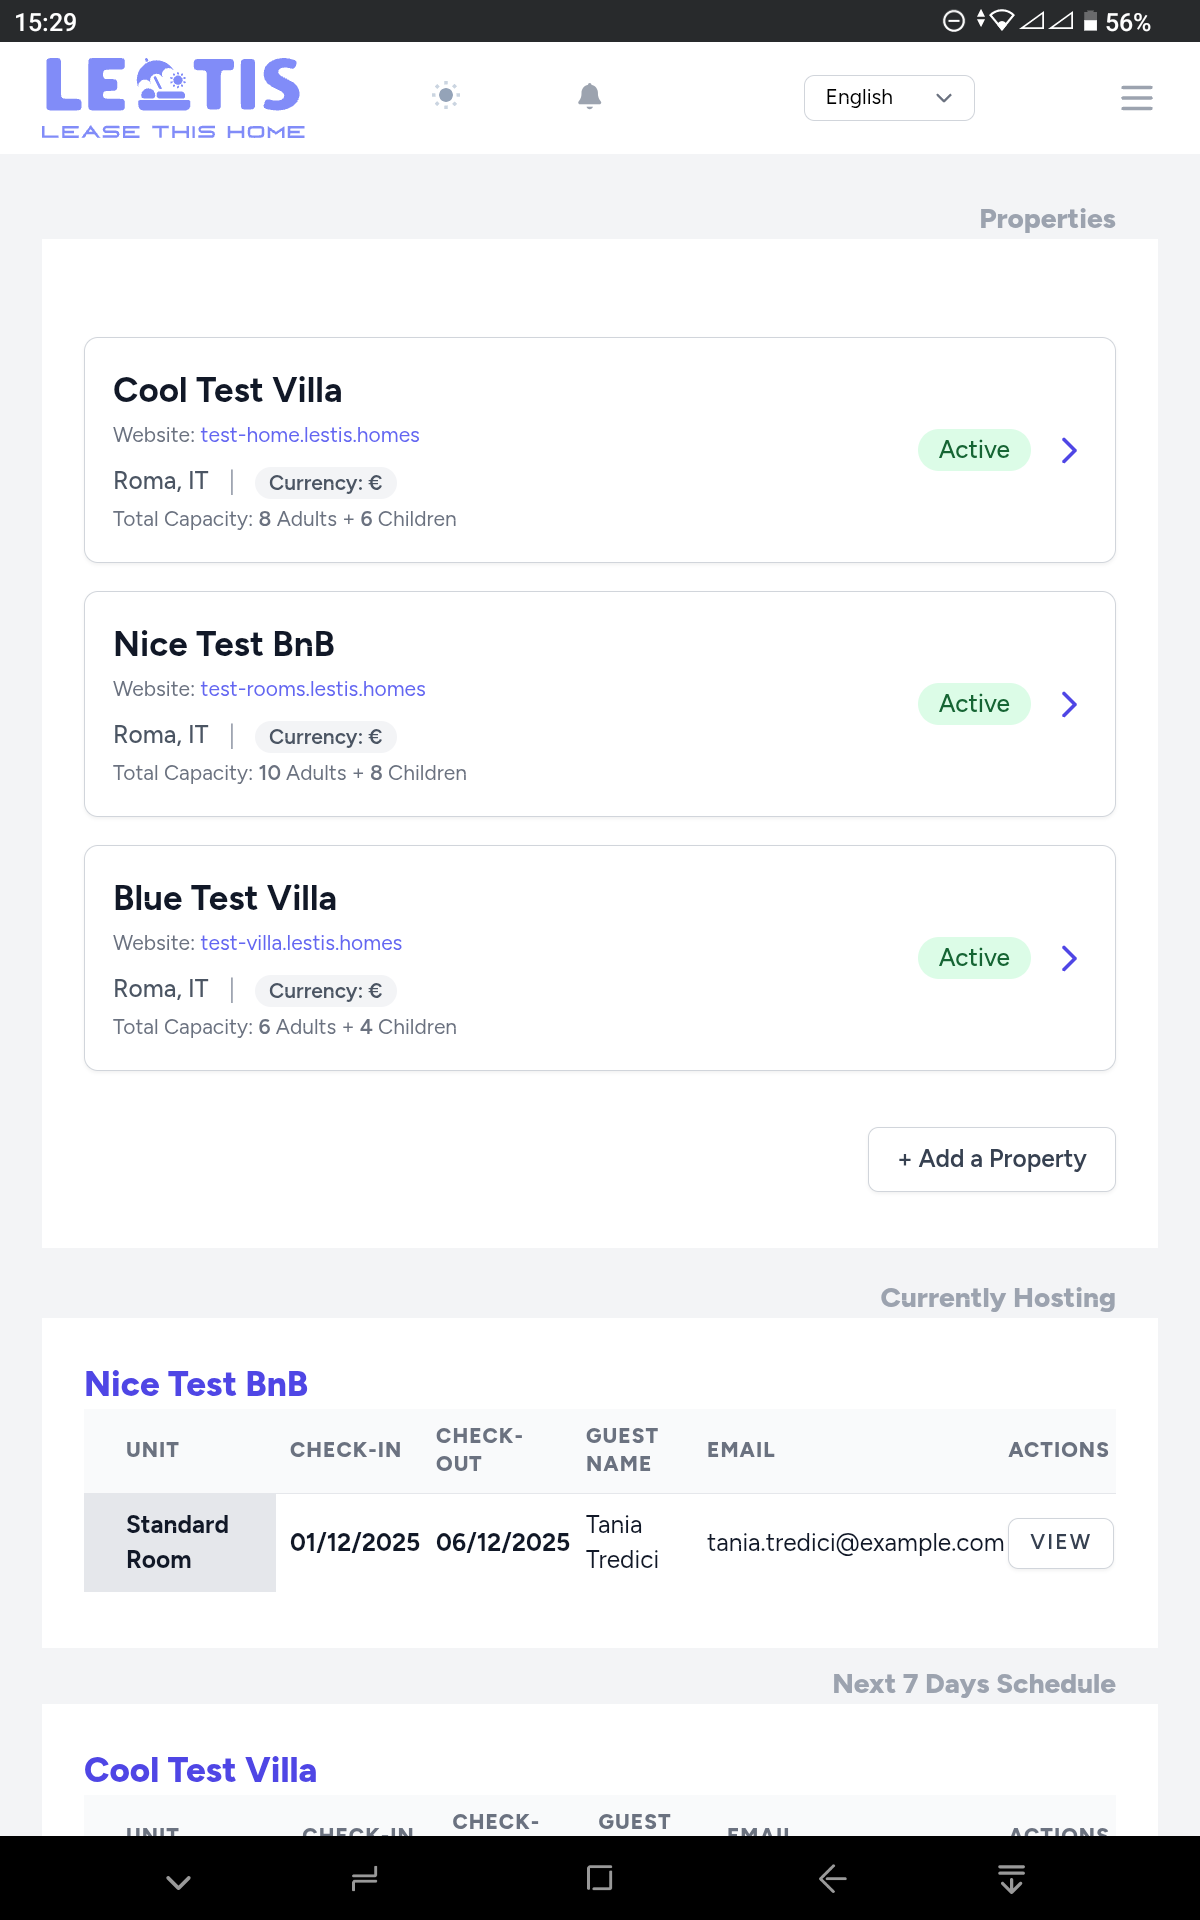This screenshot has width=1200, height=1920.
Task: Click the Lestis logo
Action: coord(174,95)
